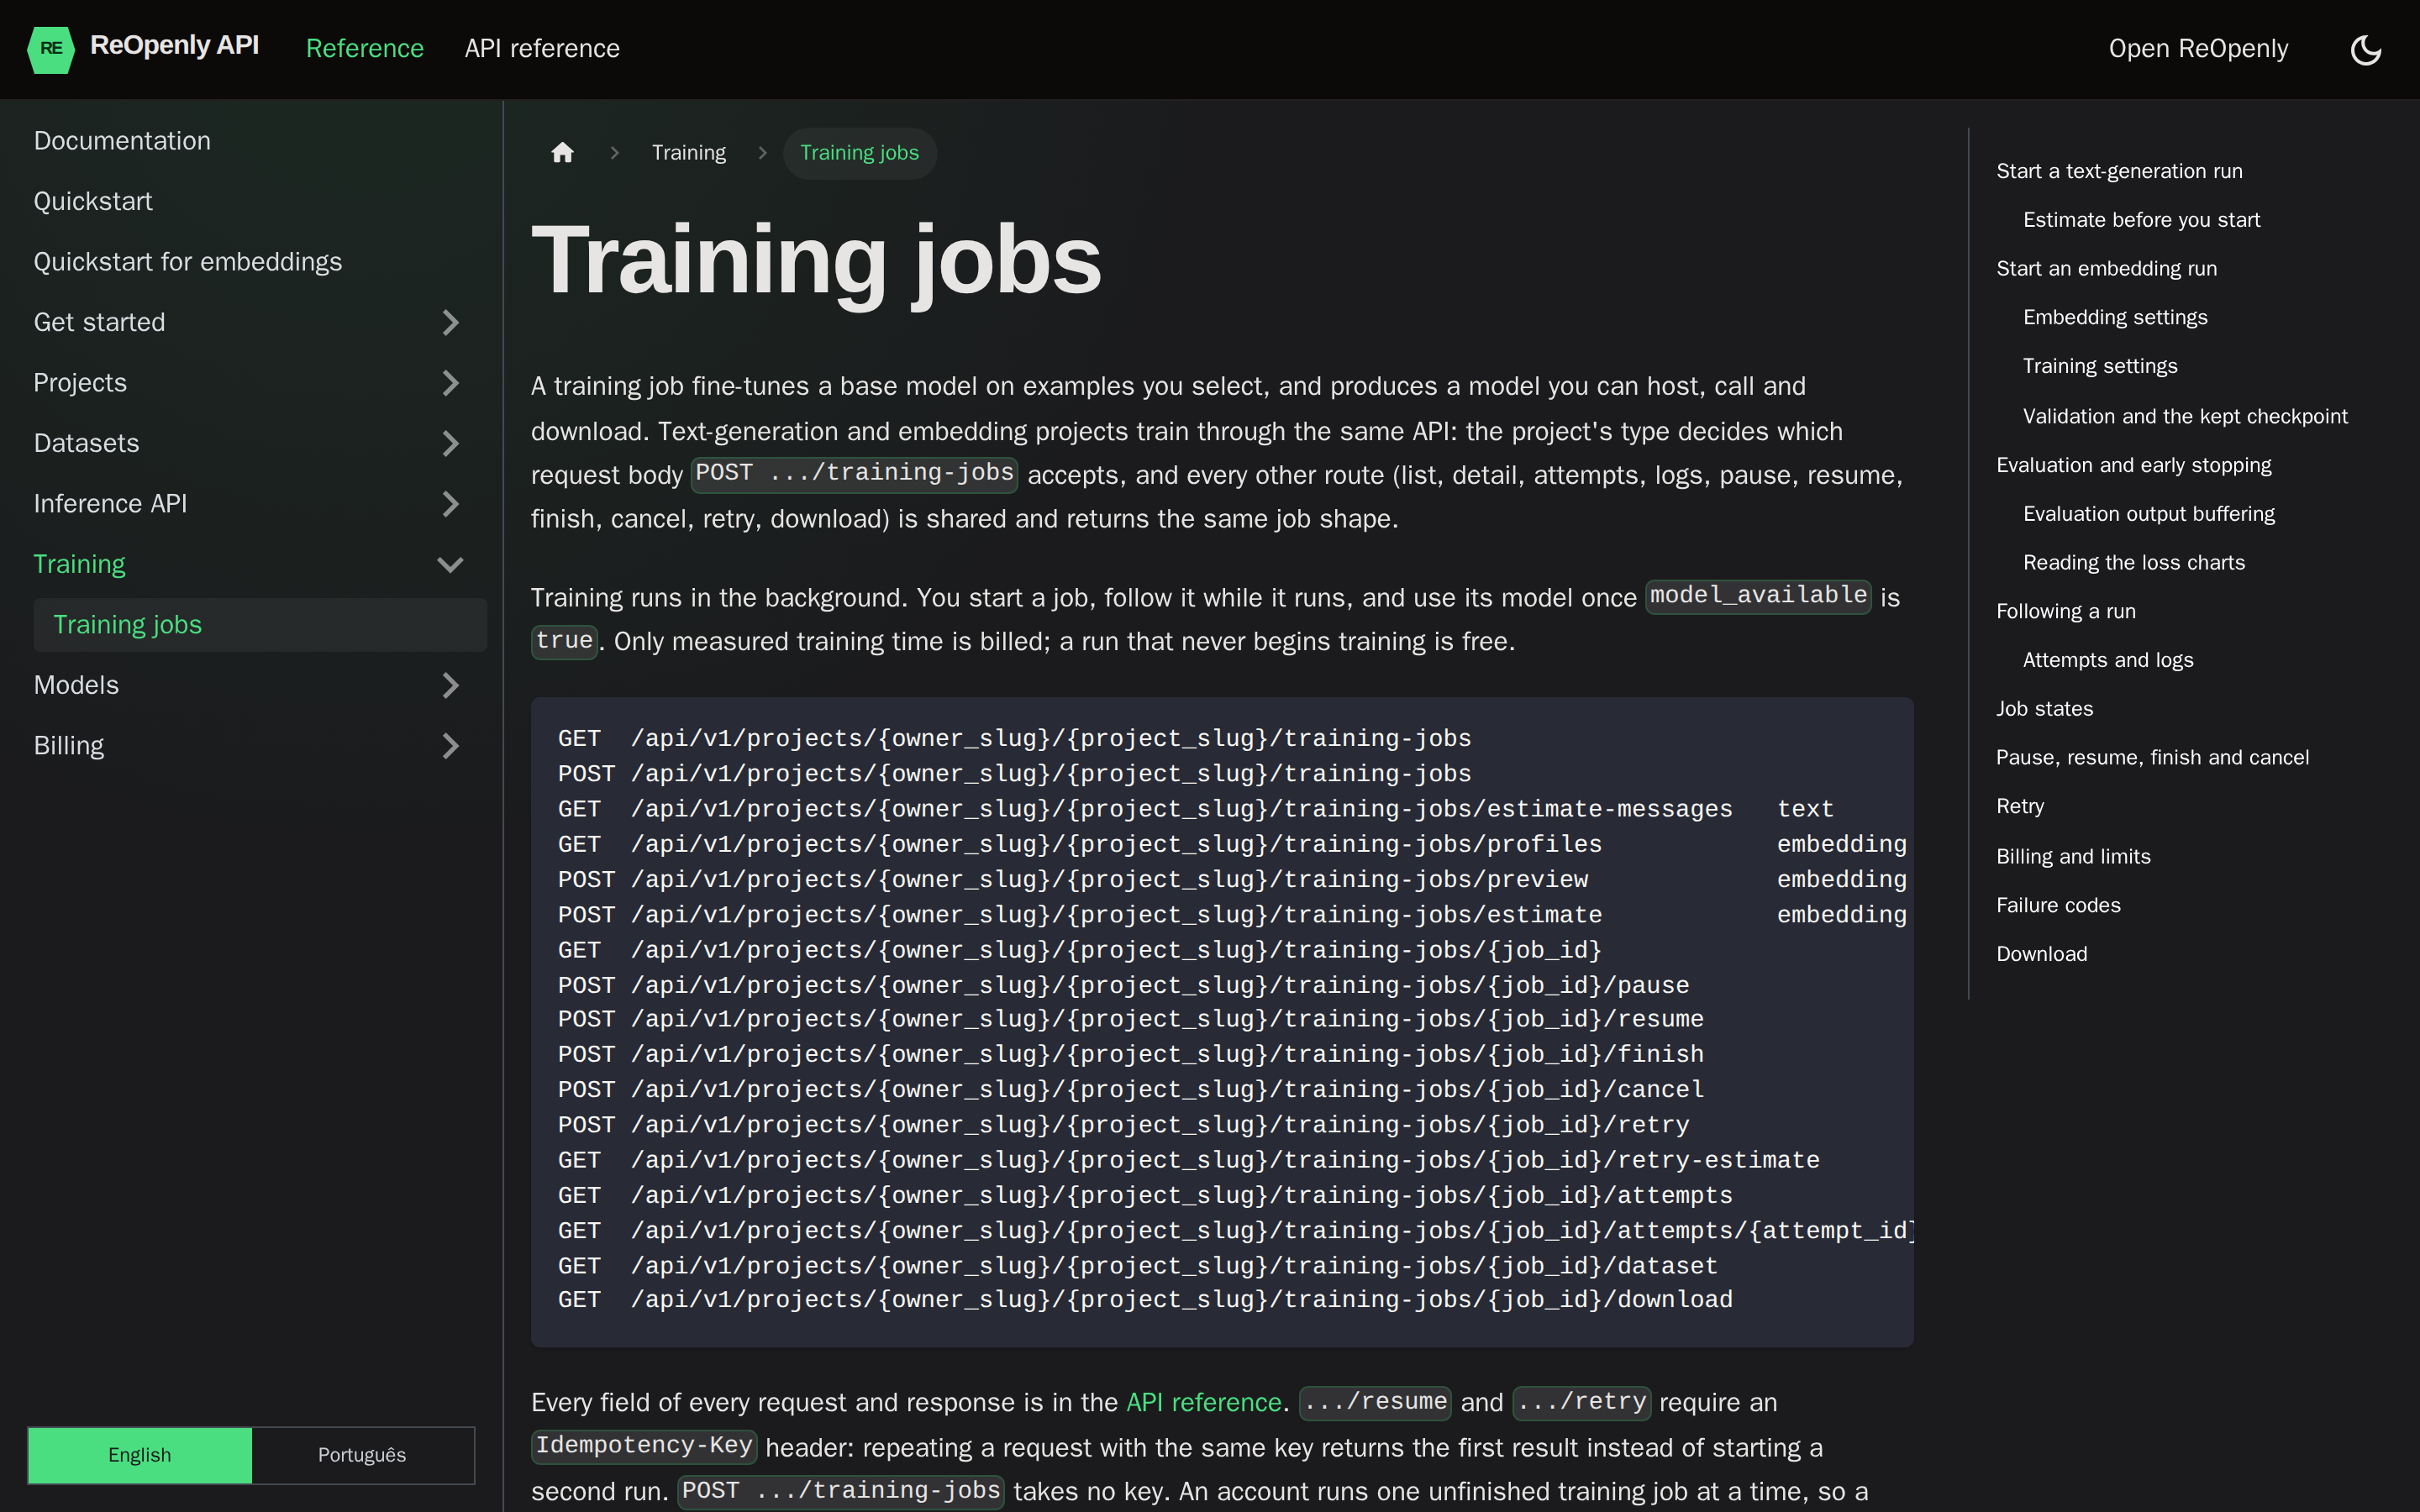The width and height of the screenshot is (2420, 1512).
Task: Jump to Reading the loss charts
Action: pyautogui.click(x=2134, y=563)
